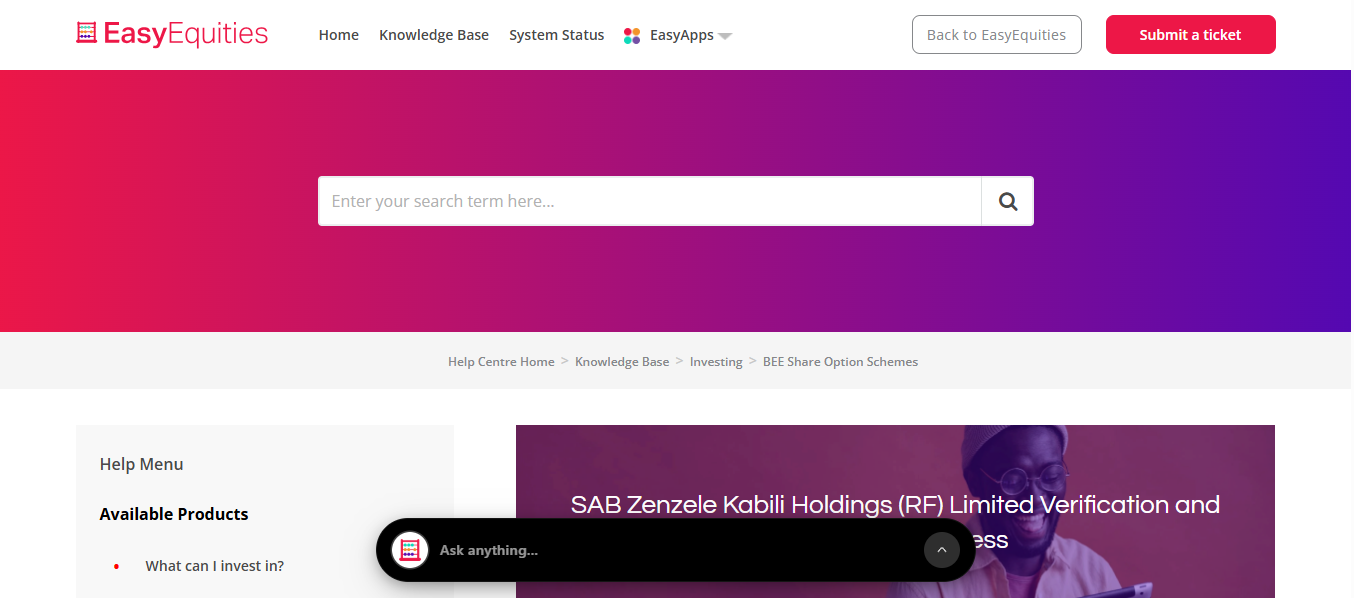This screenshot has height=598, width=1354.
Task: Open the Investing breadcrumb link
Action: pos(716,362)
